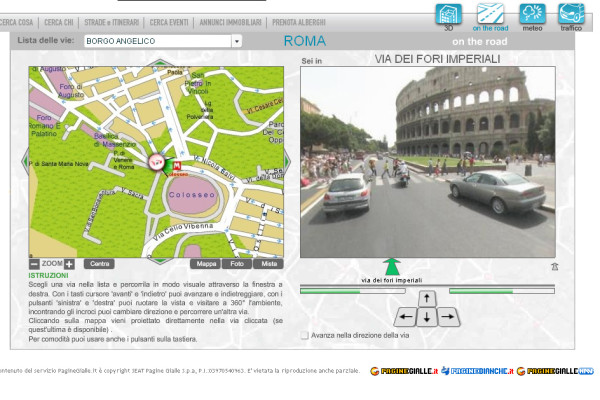Image resolution: width=600 pixels, height=400 pixels.
Task: Switch map to Foto view
Action: pos(237,264)
